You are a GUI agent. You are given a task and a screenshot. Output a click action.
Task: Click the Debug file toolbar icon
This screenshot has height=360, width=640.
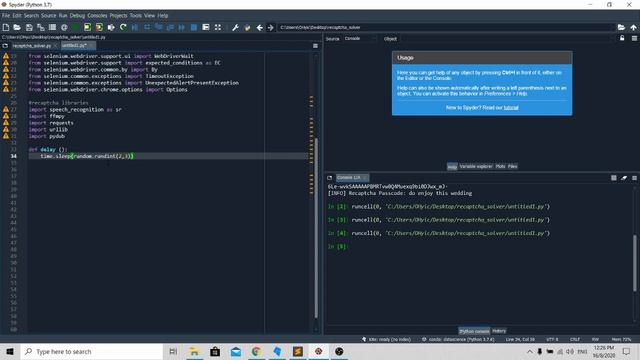[x=135, y=27]
